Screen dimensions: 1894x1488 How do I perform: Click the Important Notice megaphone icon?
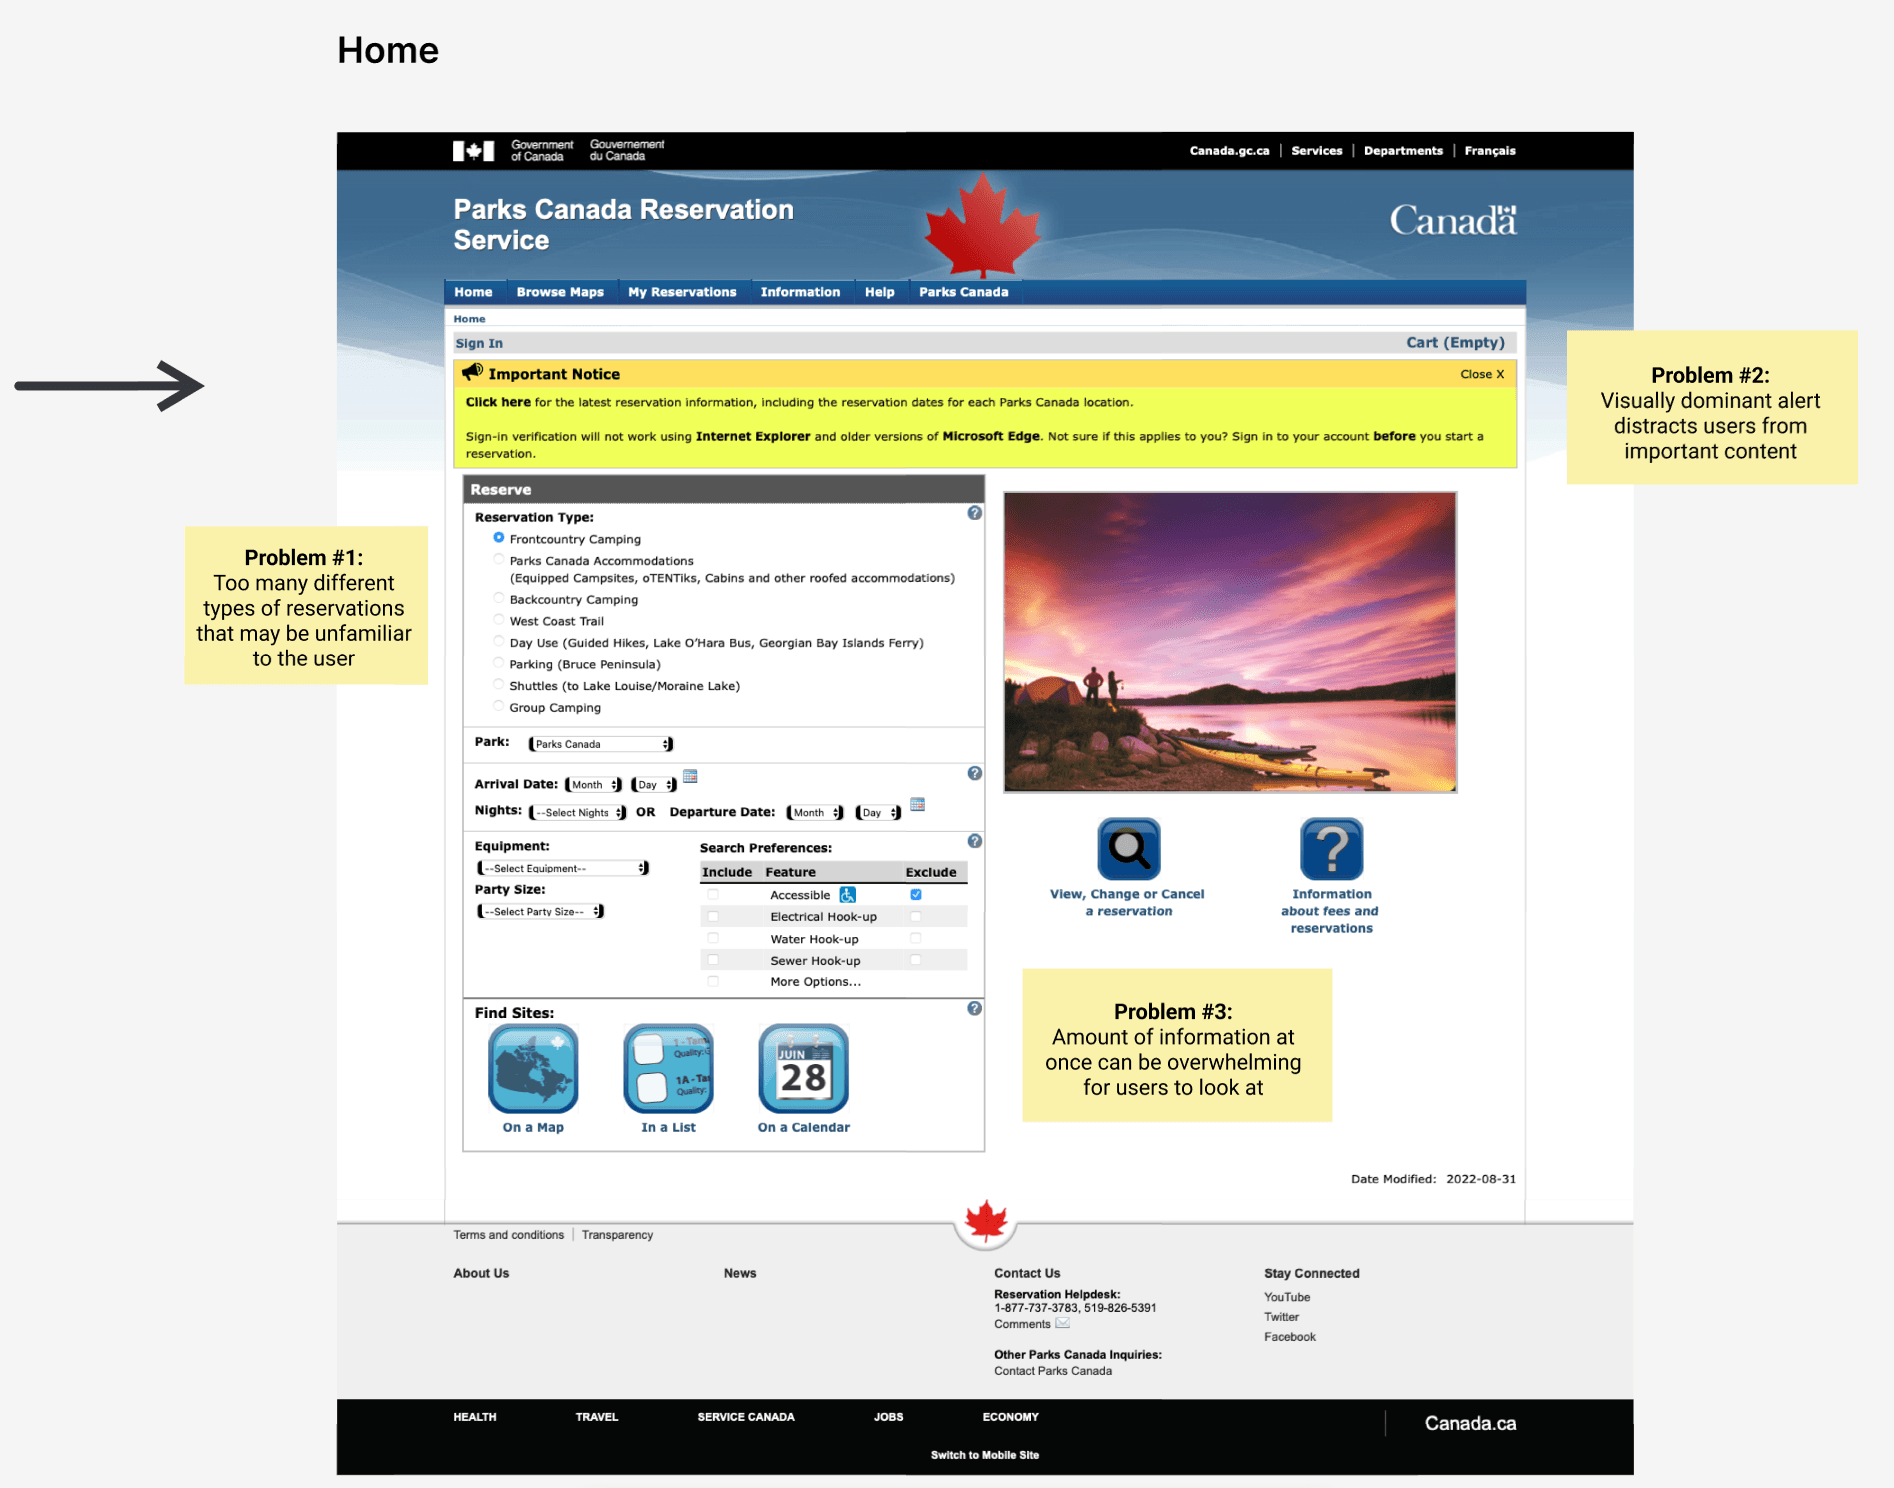pyautogui.click(x=473, y=372)
